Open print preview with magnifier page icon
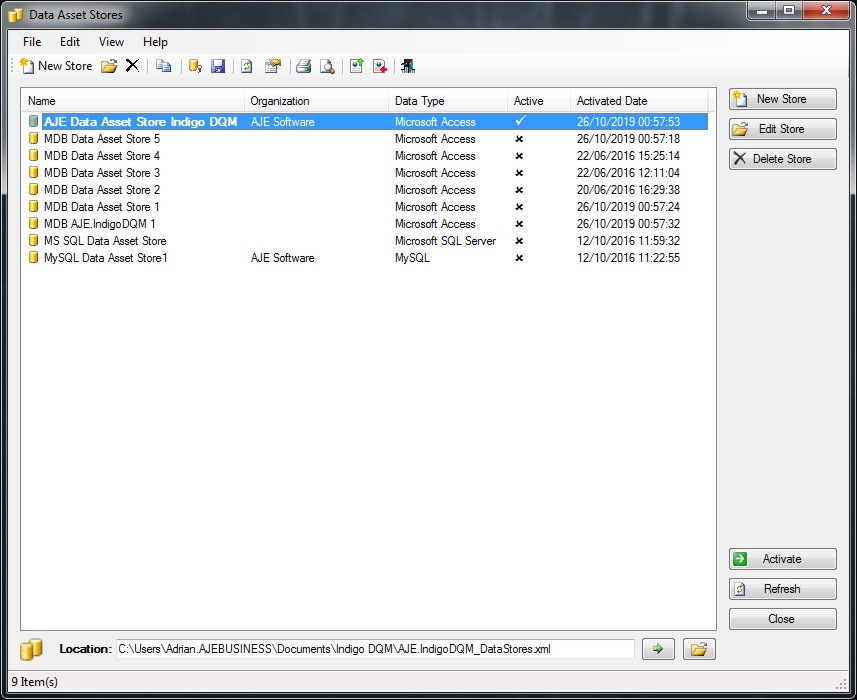 [326, 66]
